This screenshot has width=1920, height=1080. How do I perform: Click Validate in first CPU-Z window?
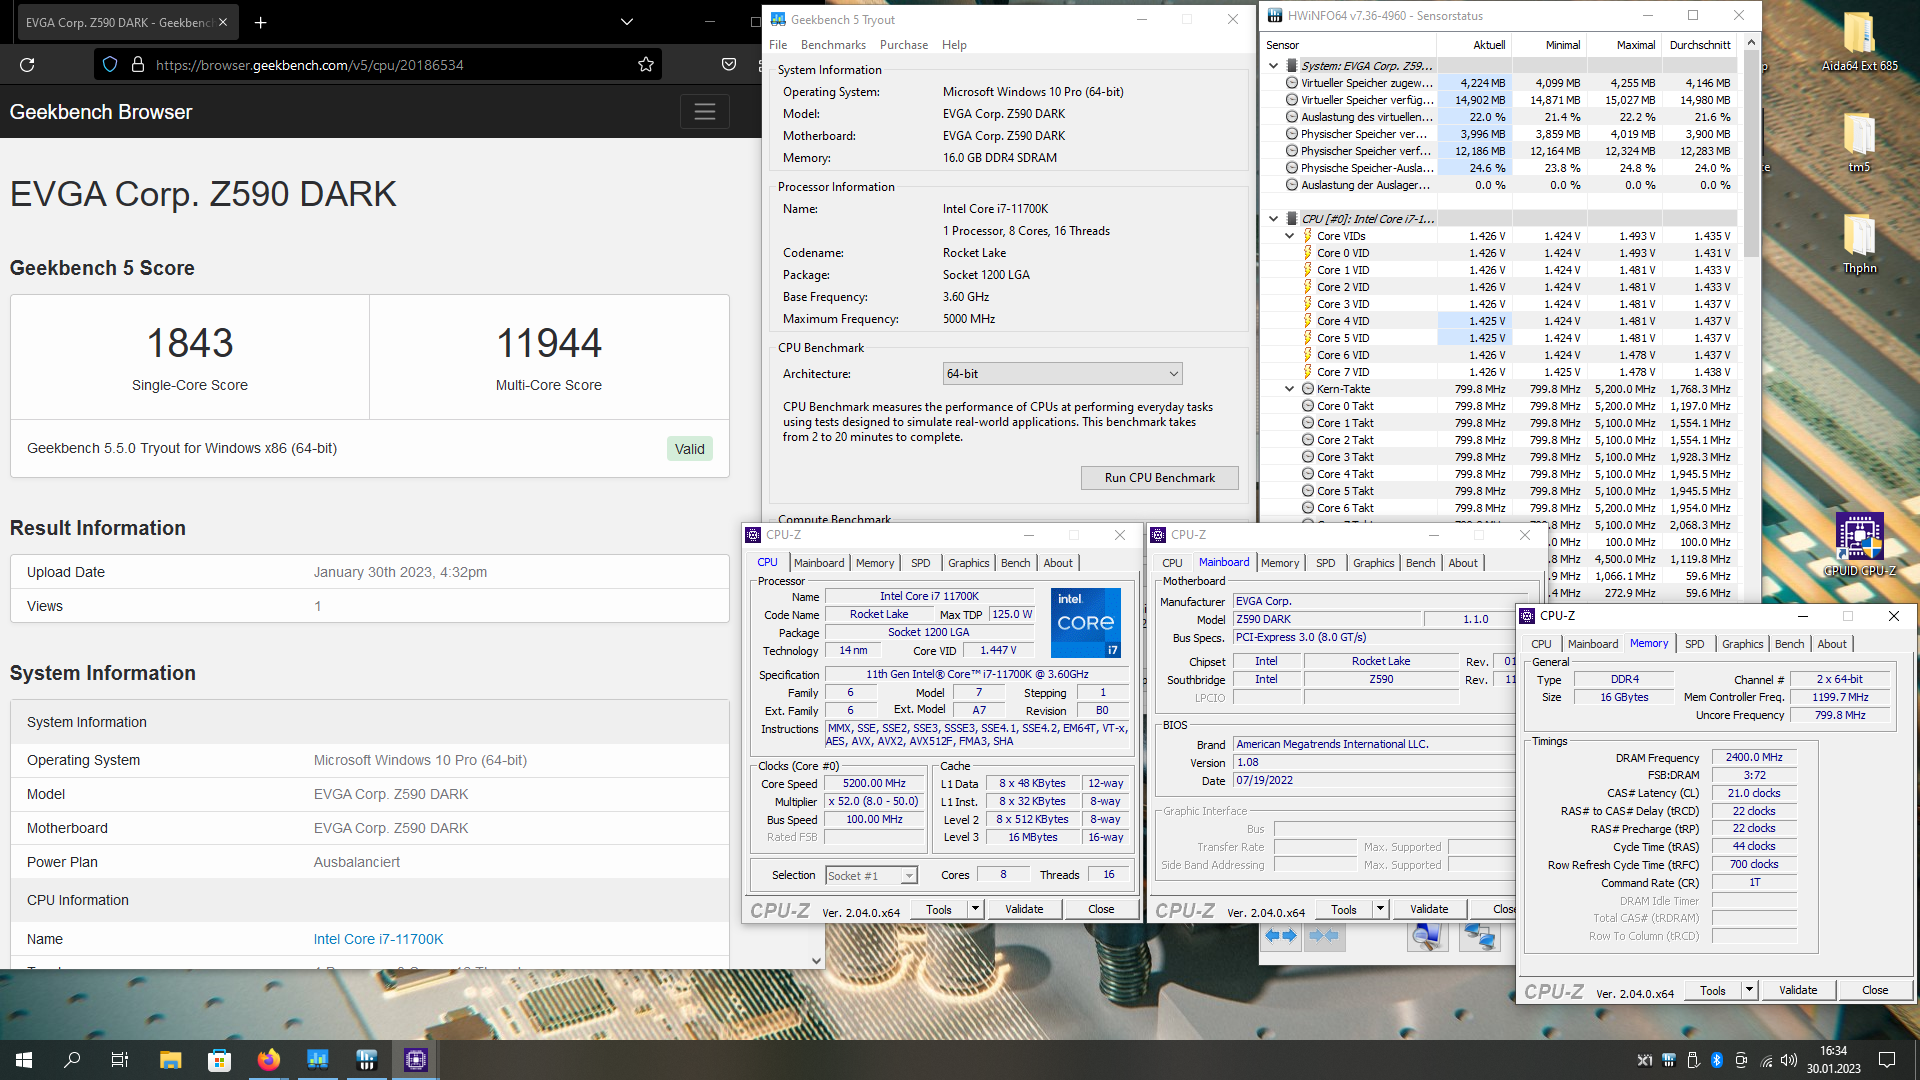click(1024, 909)
